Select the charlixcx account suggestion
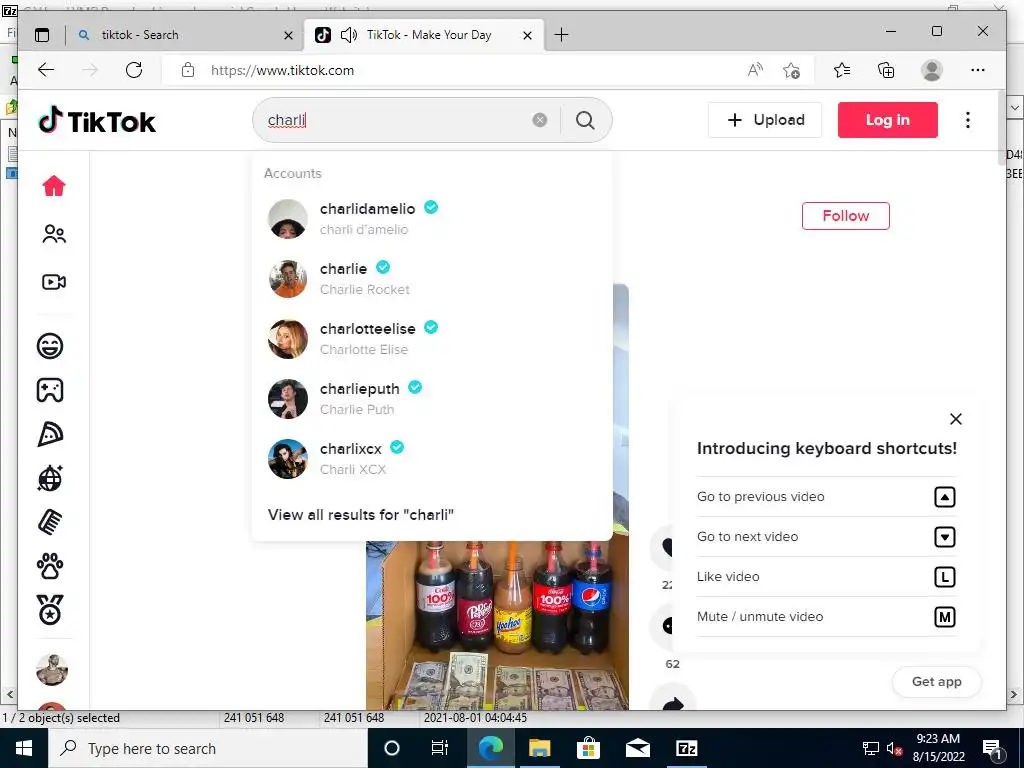The image size is (1024, 768). pyautogui.click(x=431, y=459)
